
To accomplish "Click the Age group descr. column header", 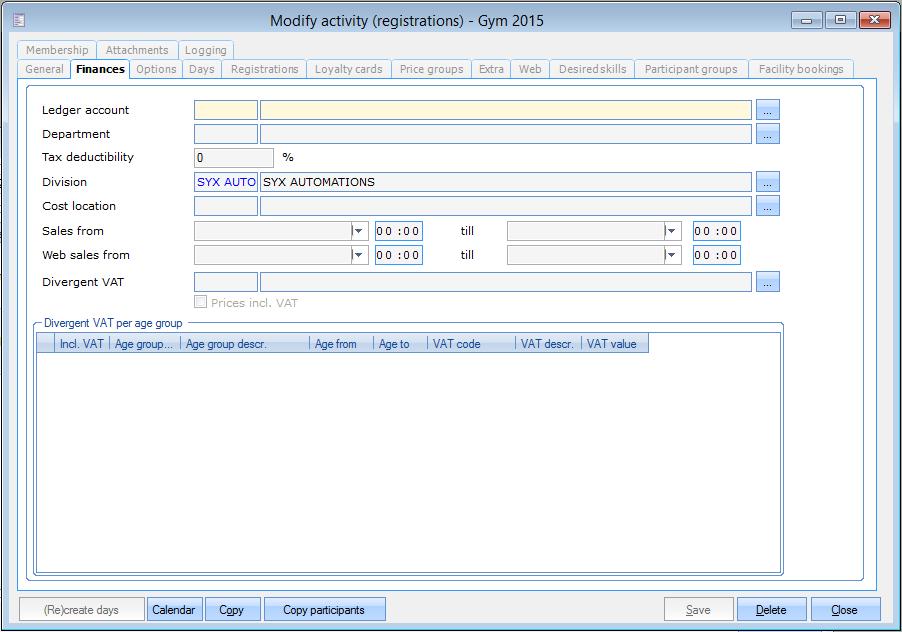I will point(244,344).
